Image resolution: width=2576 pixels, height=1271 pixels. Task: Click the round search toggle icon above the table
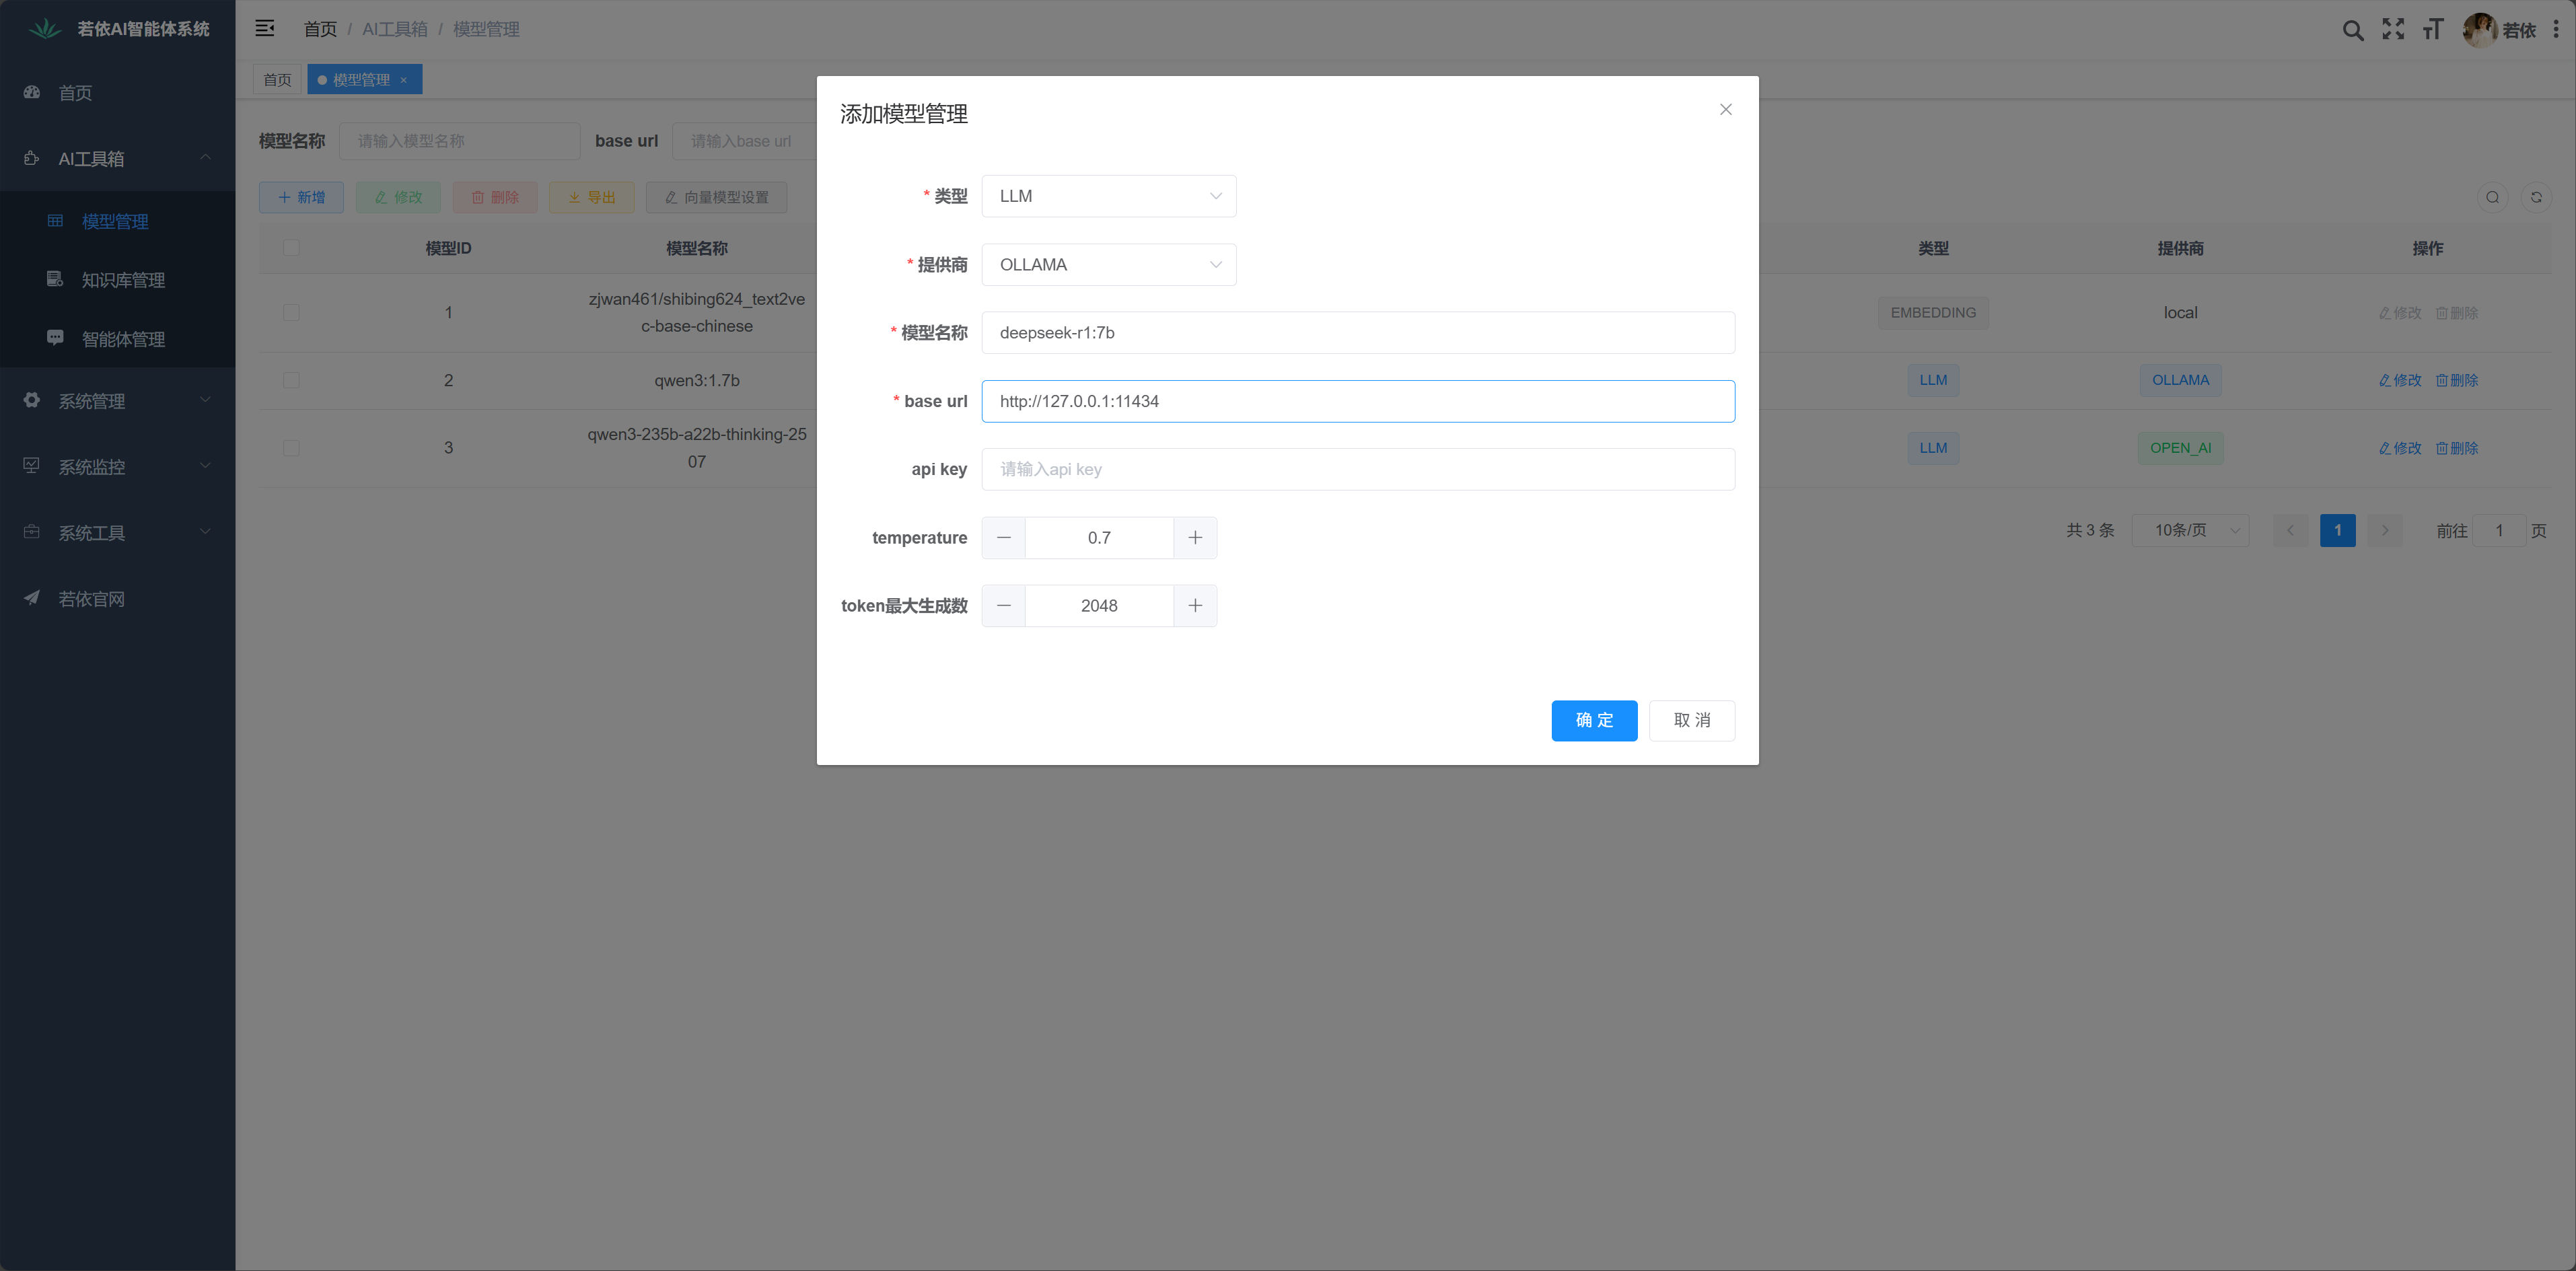point(2492,197)
